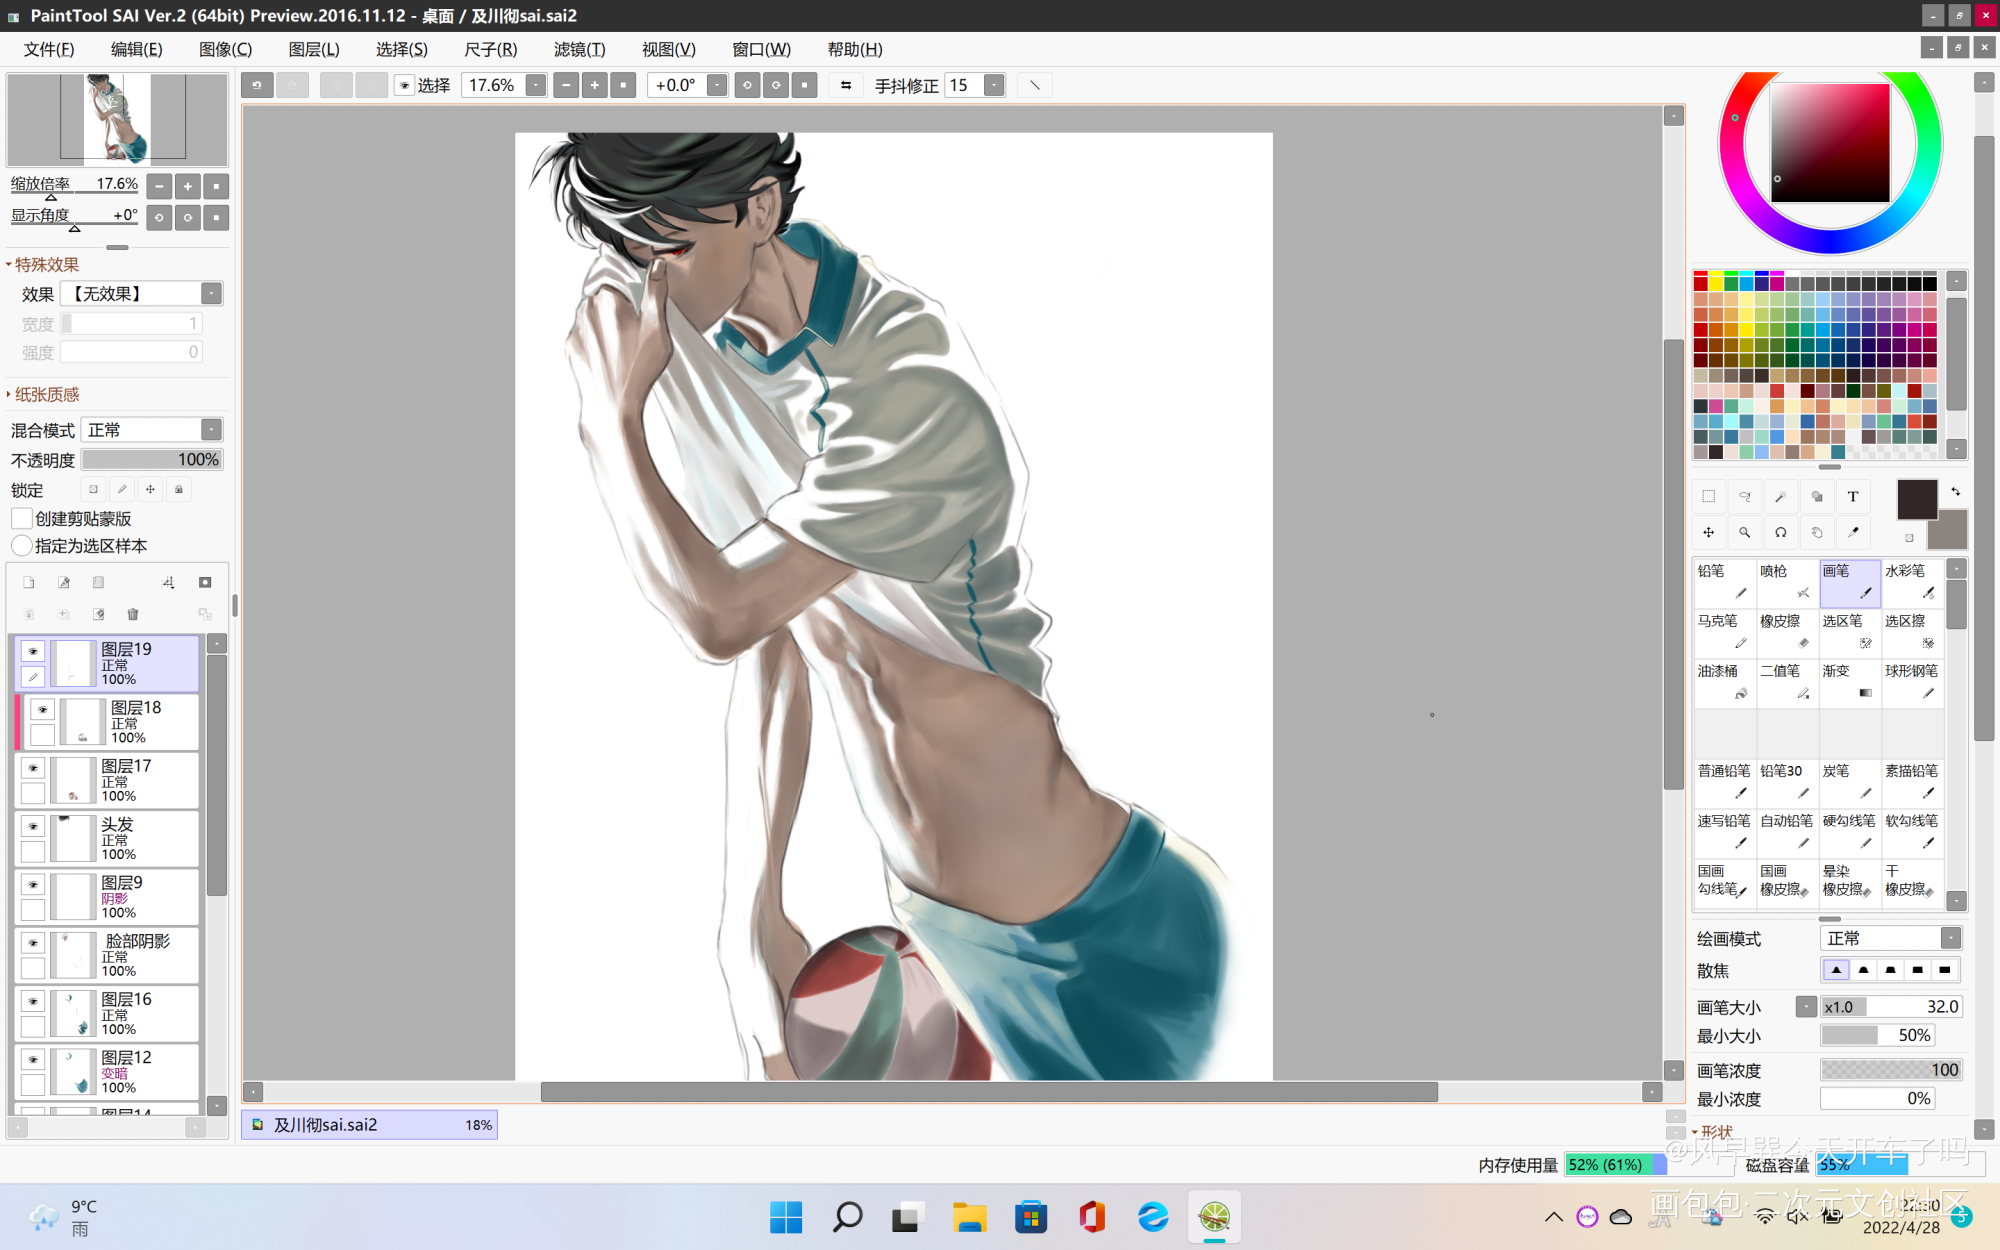Expand the 纸张质感 section
The height and width of the screenshot is (1250, 2000).
tap(46, 394)
